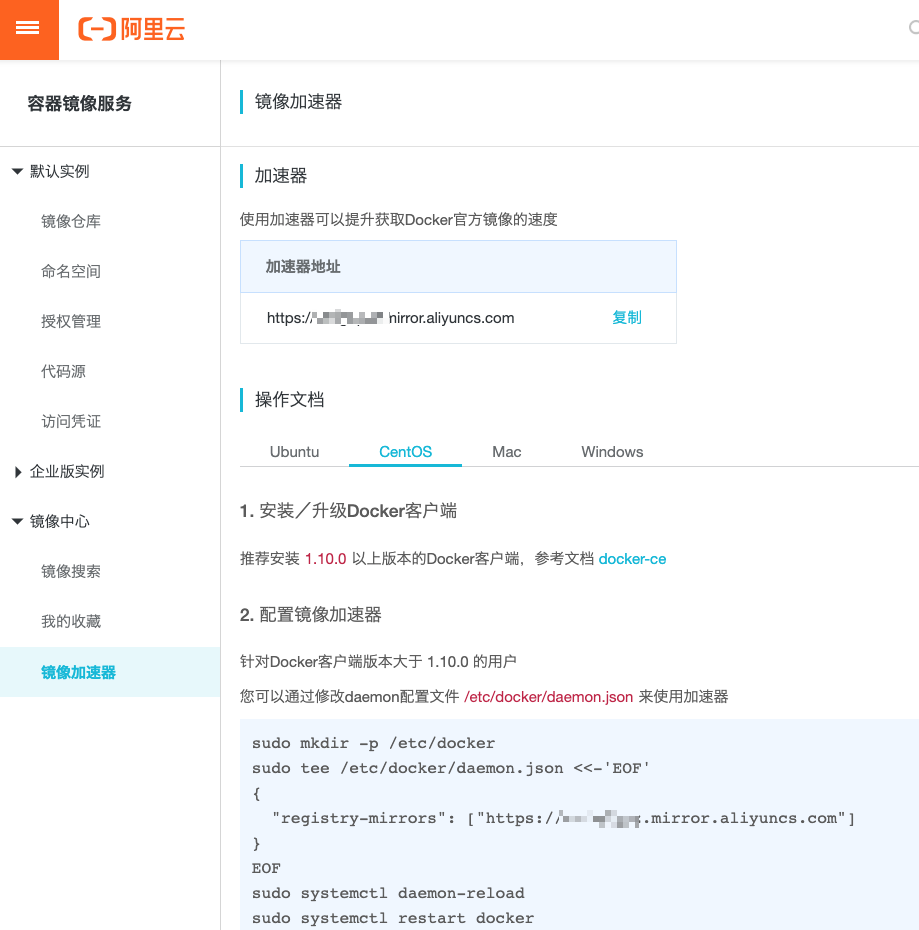Switch to the CentOS tab
The height and width of the screenshot is (930, 919).
(x=405, y=452)
